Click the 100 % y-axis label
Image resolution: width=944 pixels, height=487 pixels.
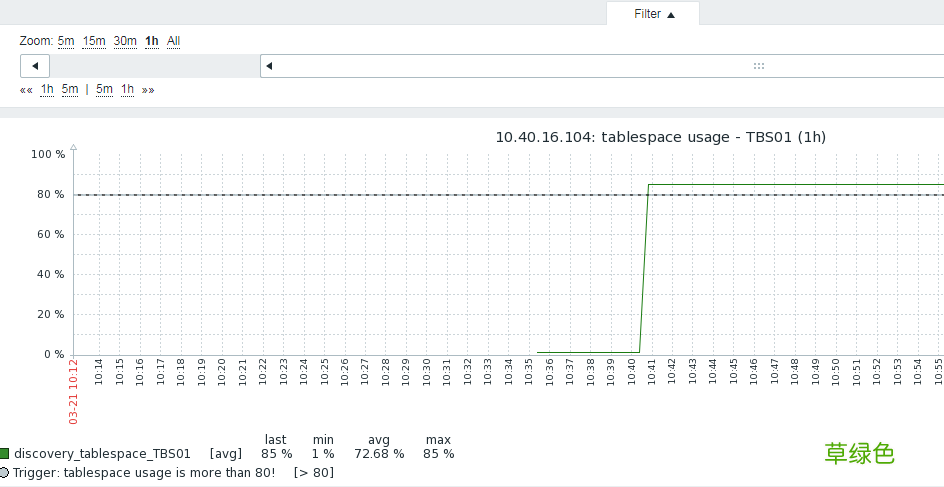[x=48, y=155]
